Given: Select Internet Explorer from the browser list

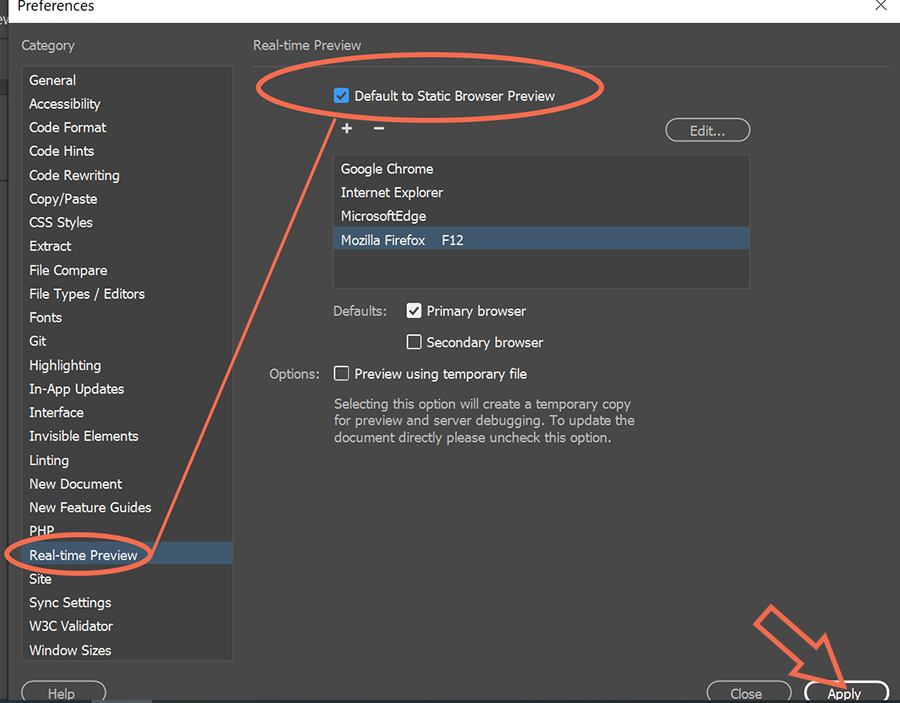Looking at the screenshot, I should (392, 192).
